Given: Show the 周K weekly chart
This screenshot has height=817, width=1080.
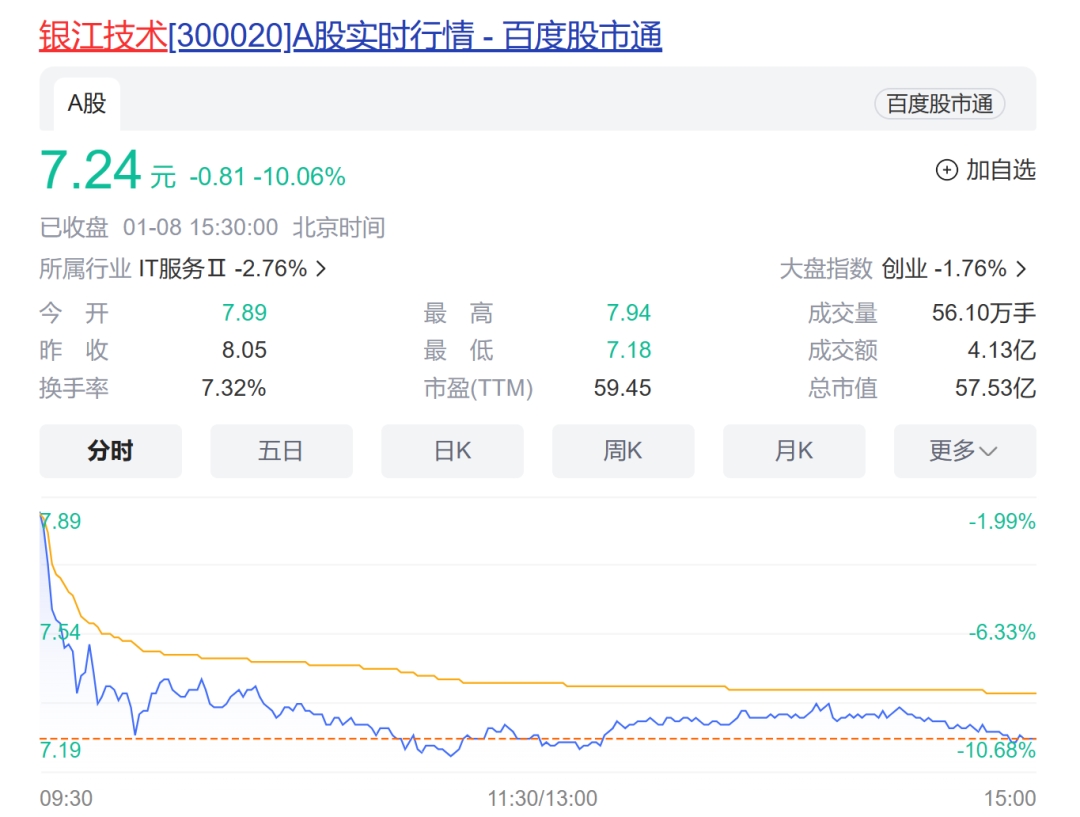Looking at the screenshot, I should click(x=622, y=451).
